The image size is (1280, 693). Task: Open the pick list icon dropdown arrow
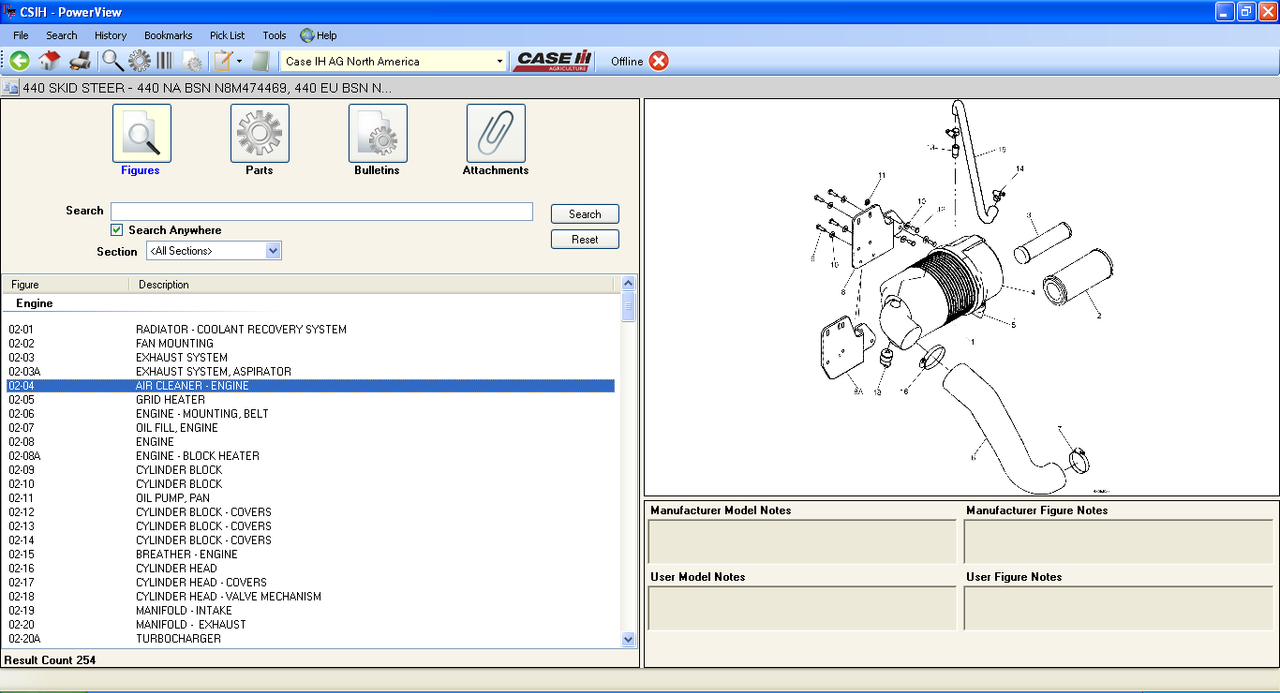239,61
